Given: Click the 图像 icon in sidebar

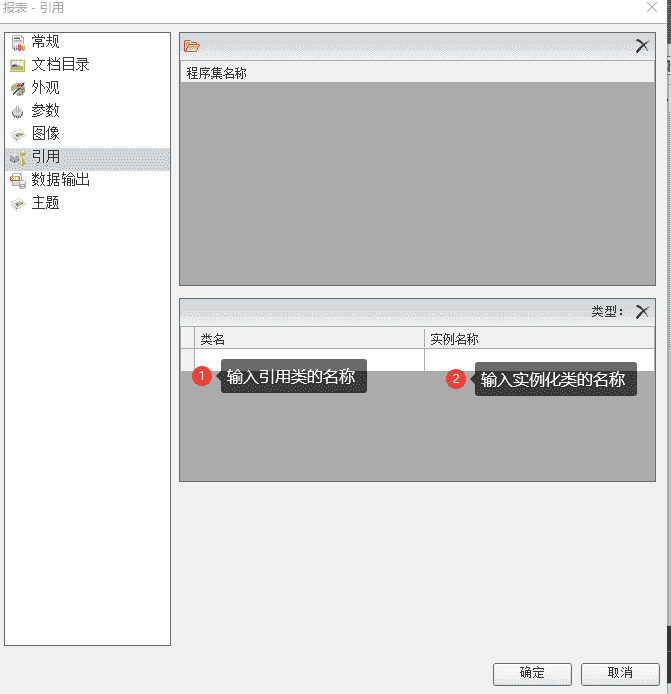Looking at the screenshot, I should [x=18, y=134].
